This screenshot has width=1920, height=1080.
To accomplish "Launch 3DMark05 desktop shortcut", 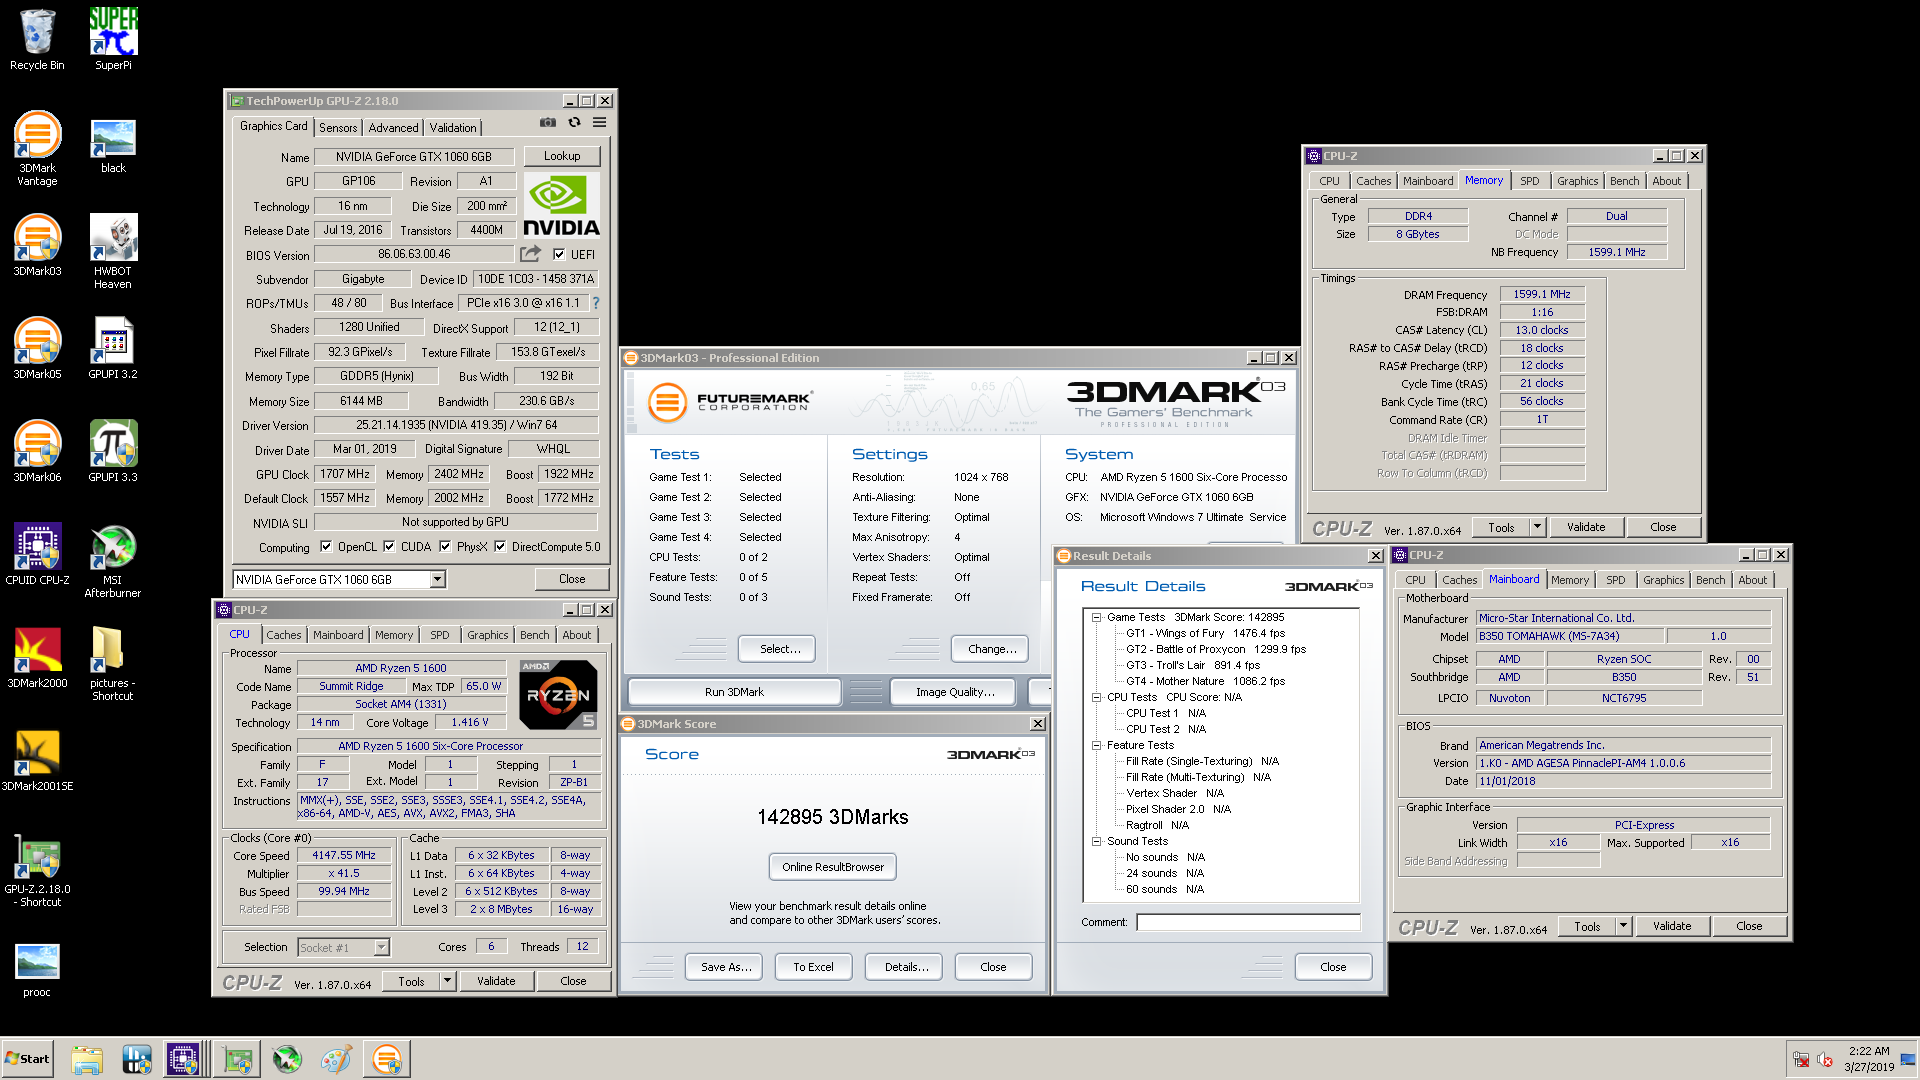I will [37, 348].
